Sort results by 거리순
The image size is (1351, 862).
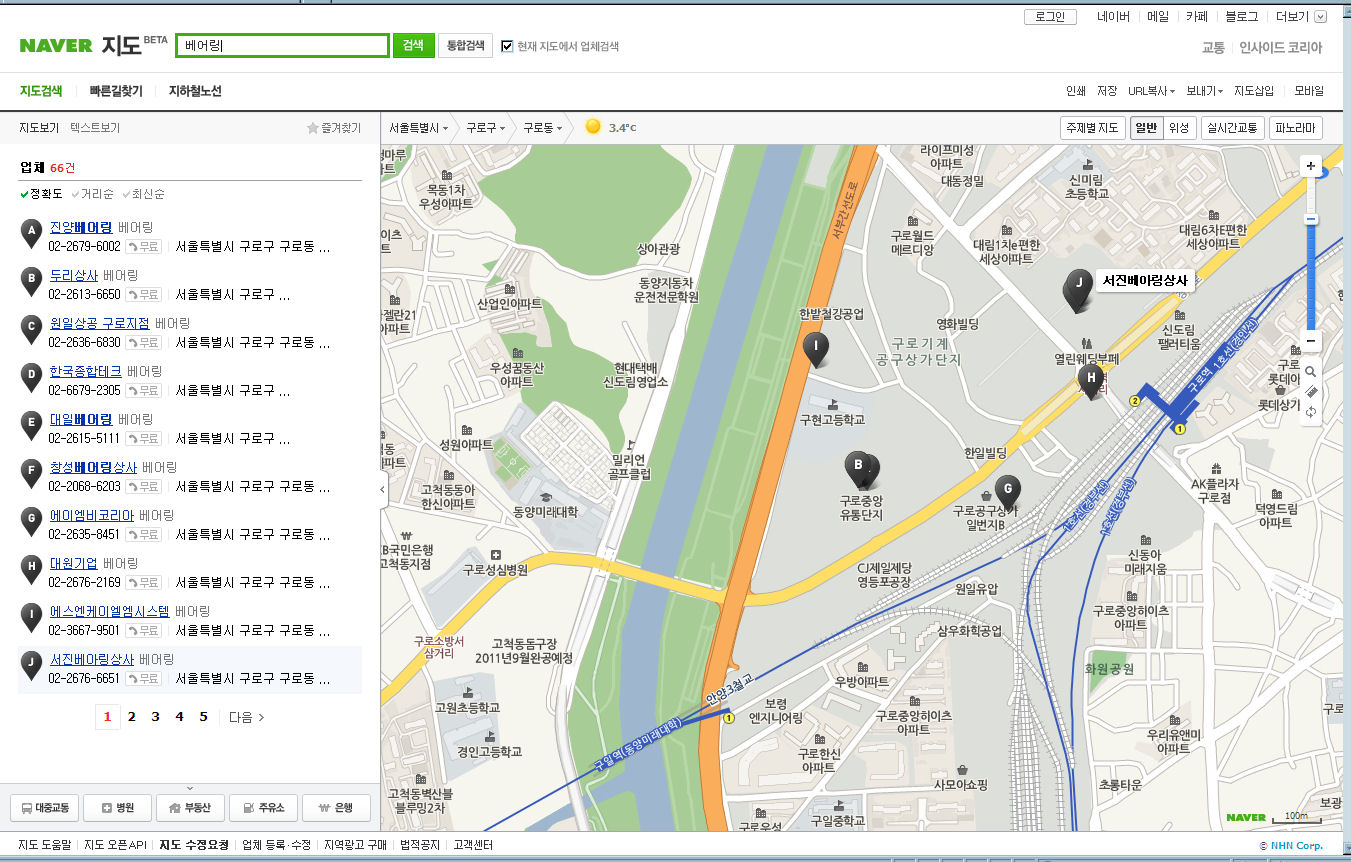click(x=92, y=194)
